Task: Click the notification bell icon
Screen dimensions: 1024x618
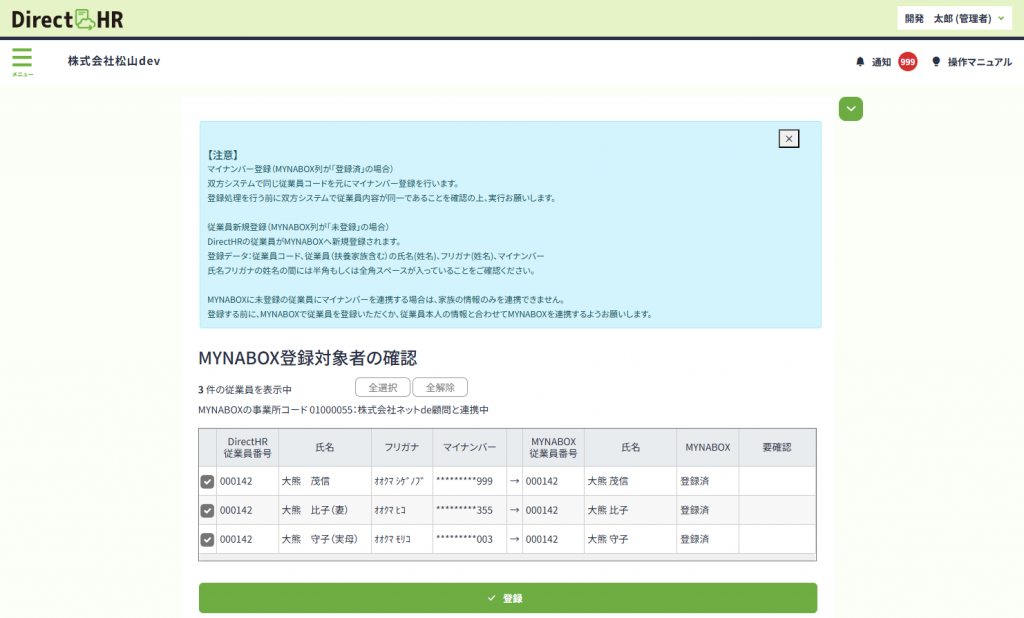Action: tap(859, 61)
